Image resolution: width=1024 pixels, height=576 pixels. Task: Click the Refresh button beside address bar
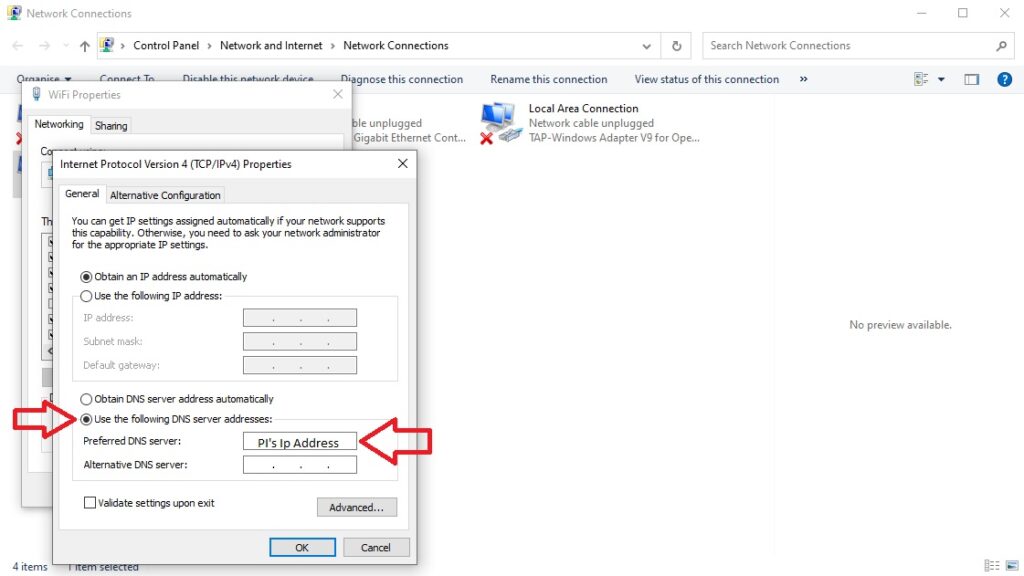click(677, 46)
